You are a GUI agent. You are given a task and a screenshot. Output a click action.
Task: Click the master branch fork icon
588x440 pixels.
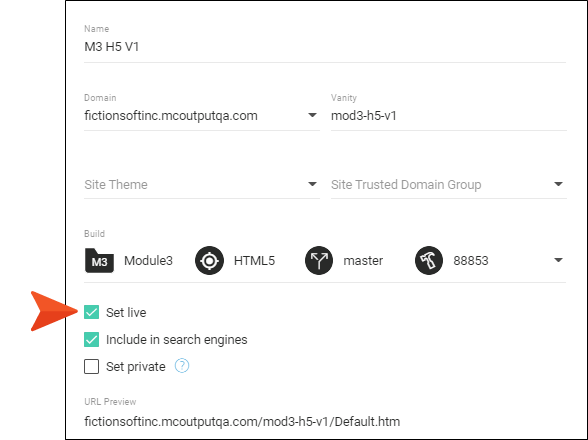pos(319,260)
